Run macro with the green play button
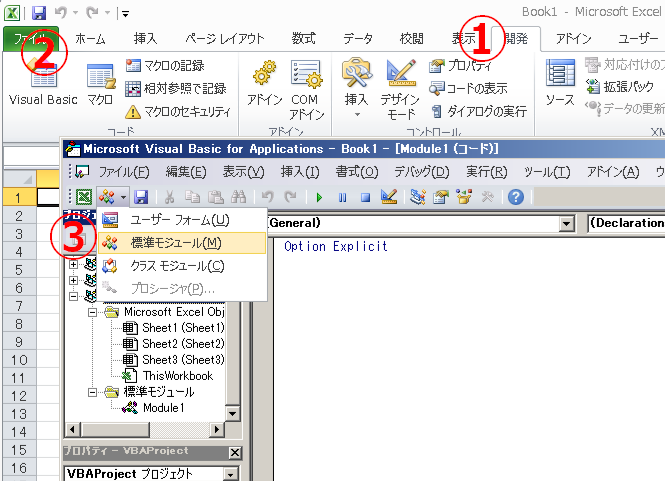The width and height of the screenshot is (665, 481). point(319,197)
